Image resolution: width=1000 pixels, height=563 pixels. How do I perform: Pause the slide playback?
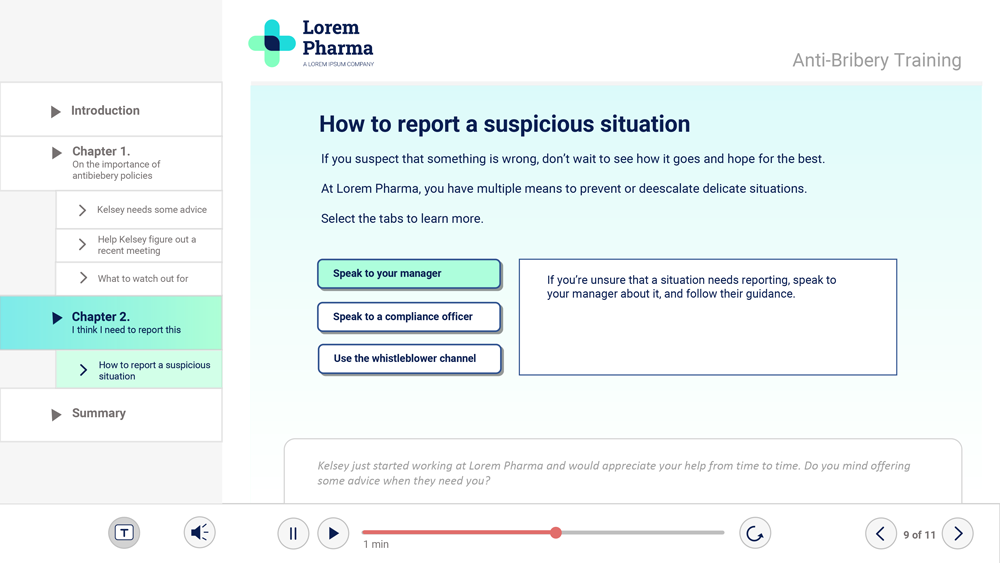click(x=293, y=534)
